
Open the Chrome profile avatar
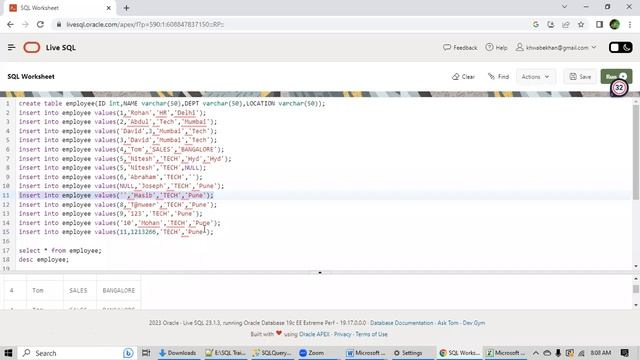point(614,24)
